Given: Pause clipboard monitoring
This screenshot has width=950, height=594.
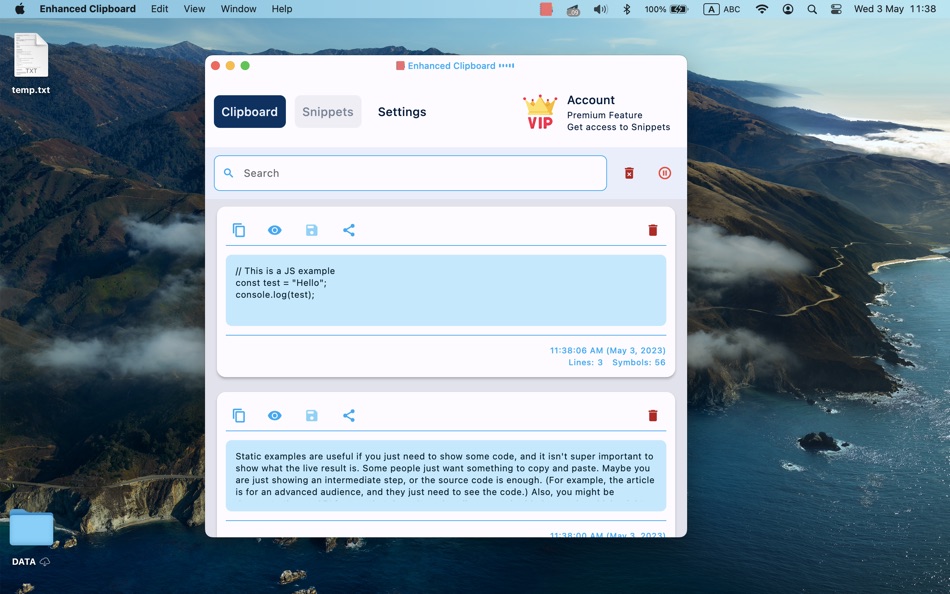Looking at the screenshot, I should [665, 173].
